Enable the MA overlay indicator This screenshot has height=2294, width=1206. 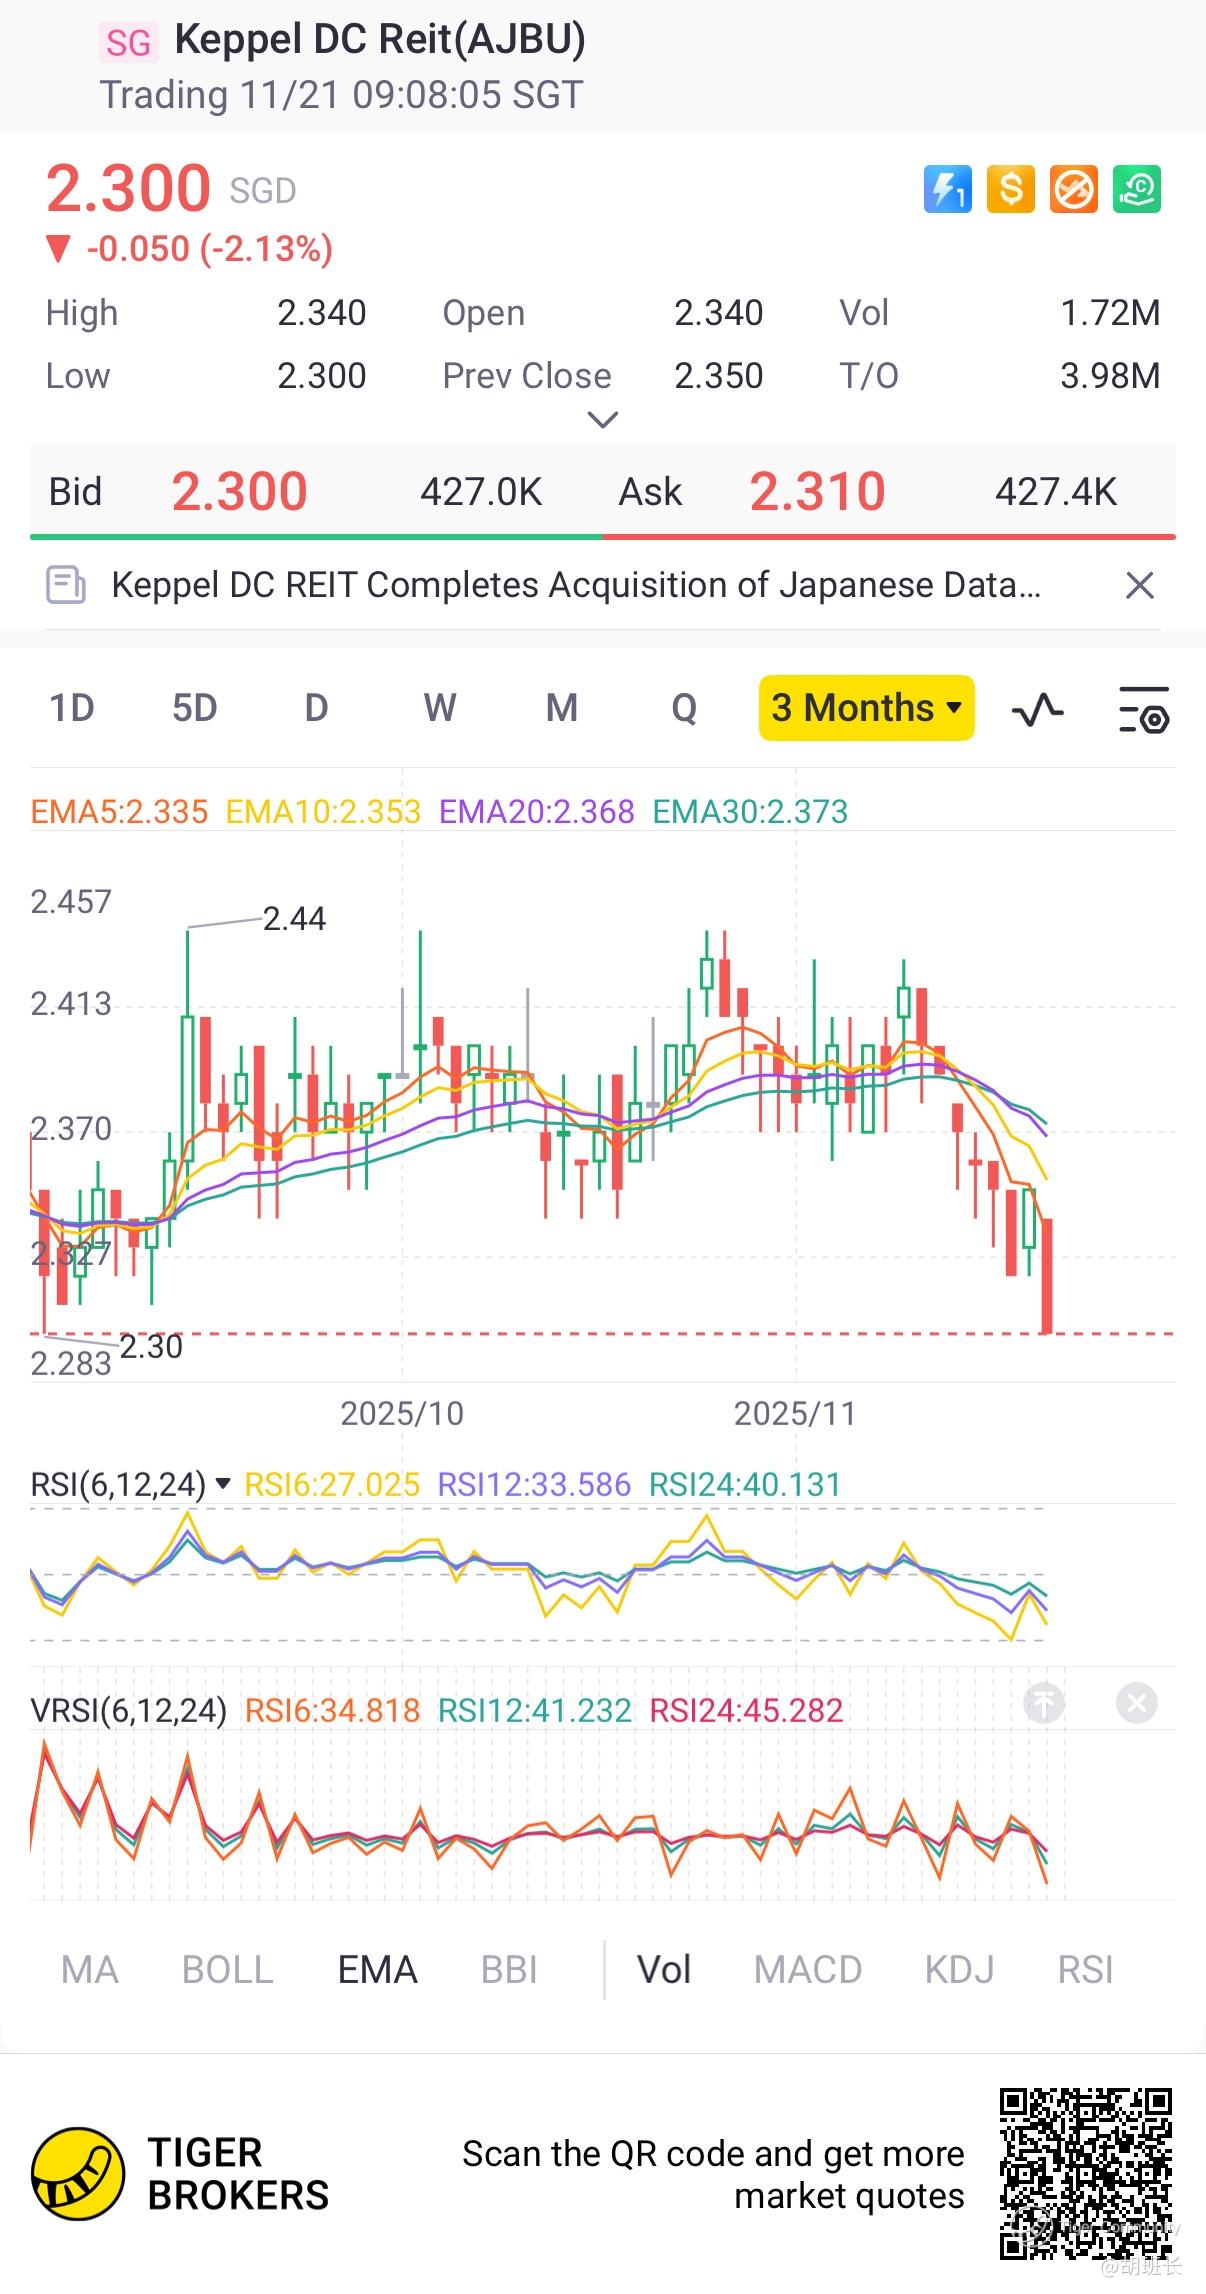(90, 1970)
